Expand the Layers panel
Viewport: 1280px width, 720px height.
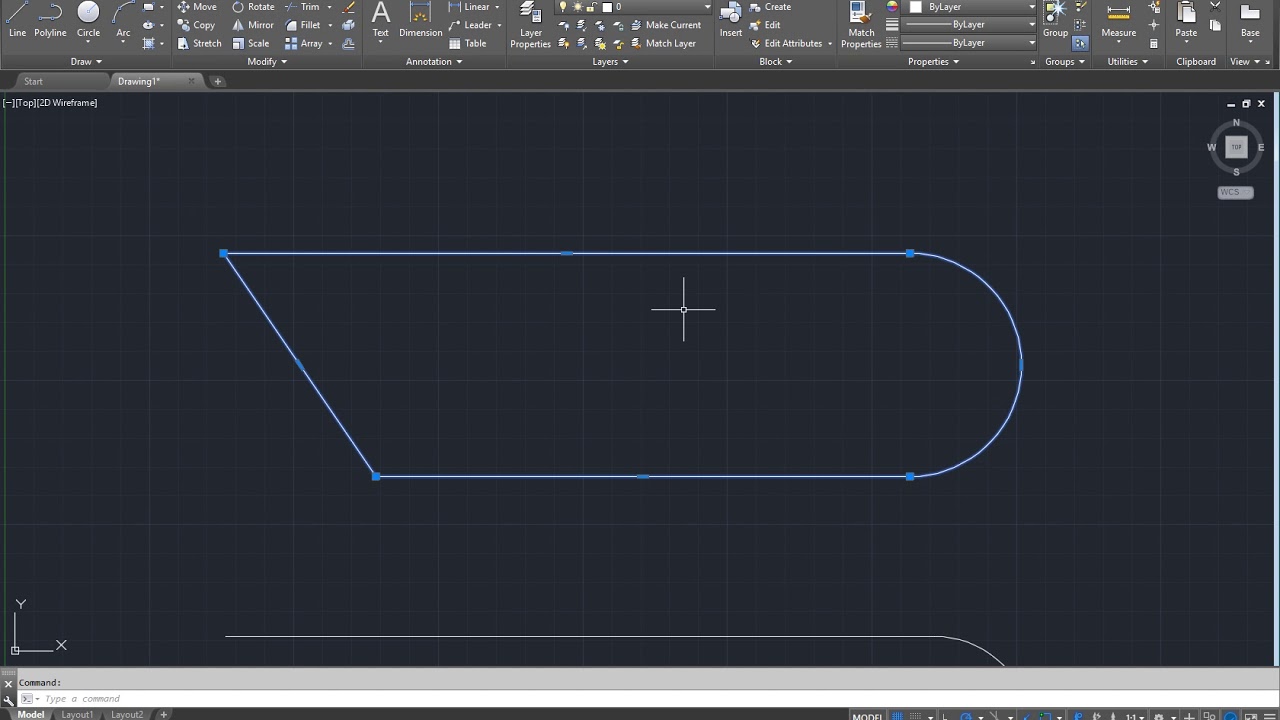(x=610, y=62)
